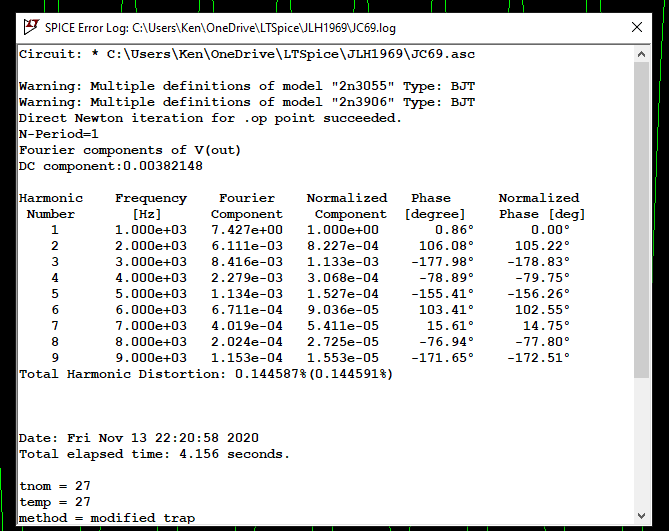Click the "tnom = 27" line
The height and width of the screenshot is (531, 669).
(x=55, y=486)
